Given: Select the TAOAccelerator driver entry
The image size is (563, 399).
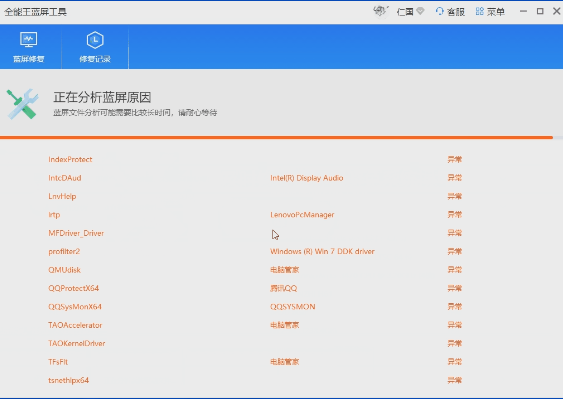Looking at the screenshot, I should [75, 325].
